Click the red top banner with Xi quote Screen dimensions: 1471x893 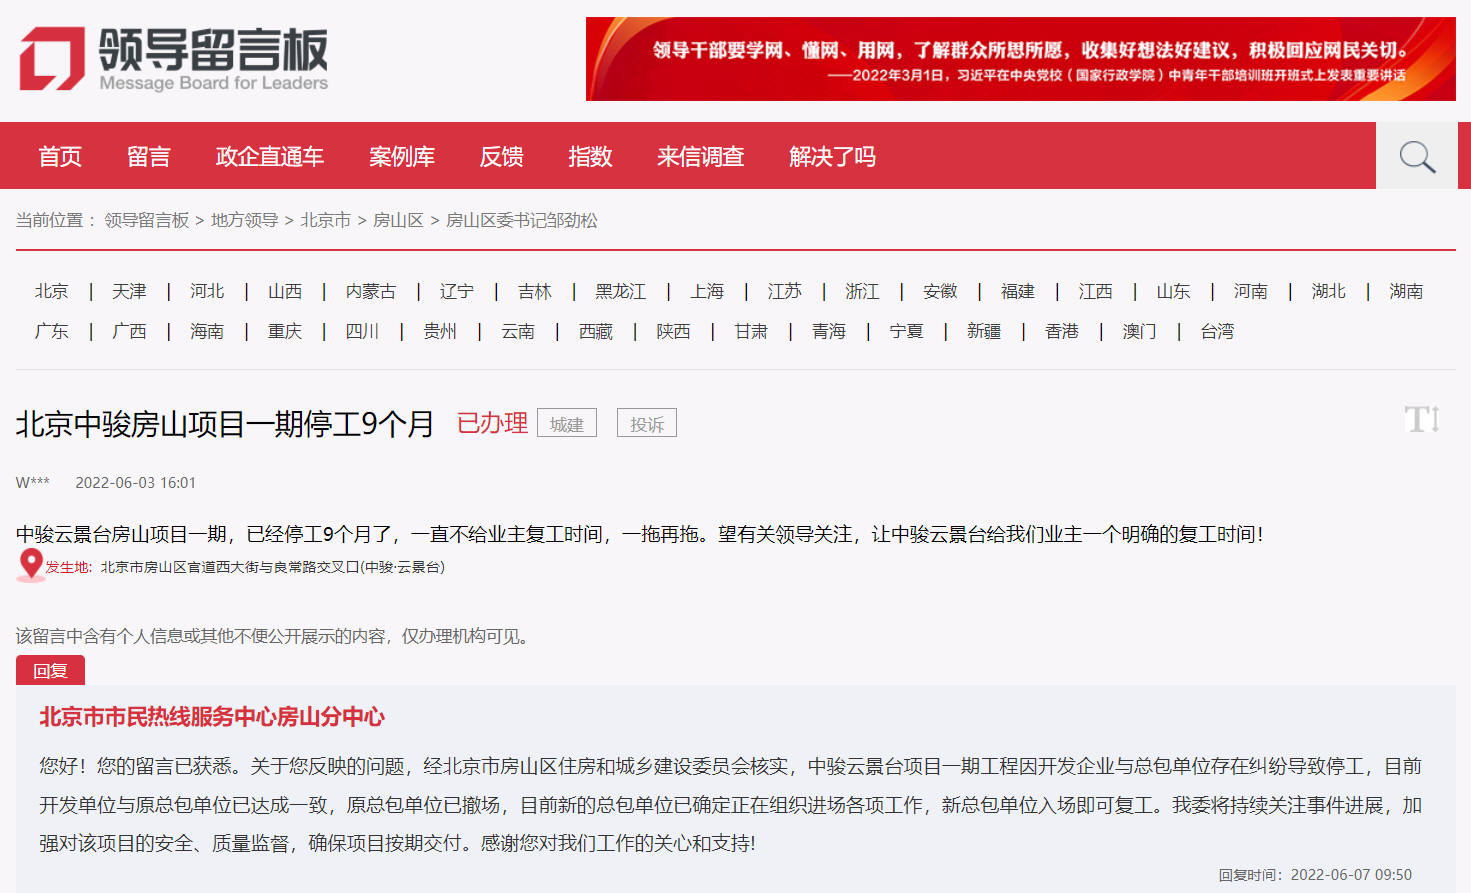click(1020, 58)
